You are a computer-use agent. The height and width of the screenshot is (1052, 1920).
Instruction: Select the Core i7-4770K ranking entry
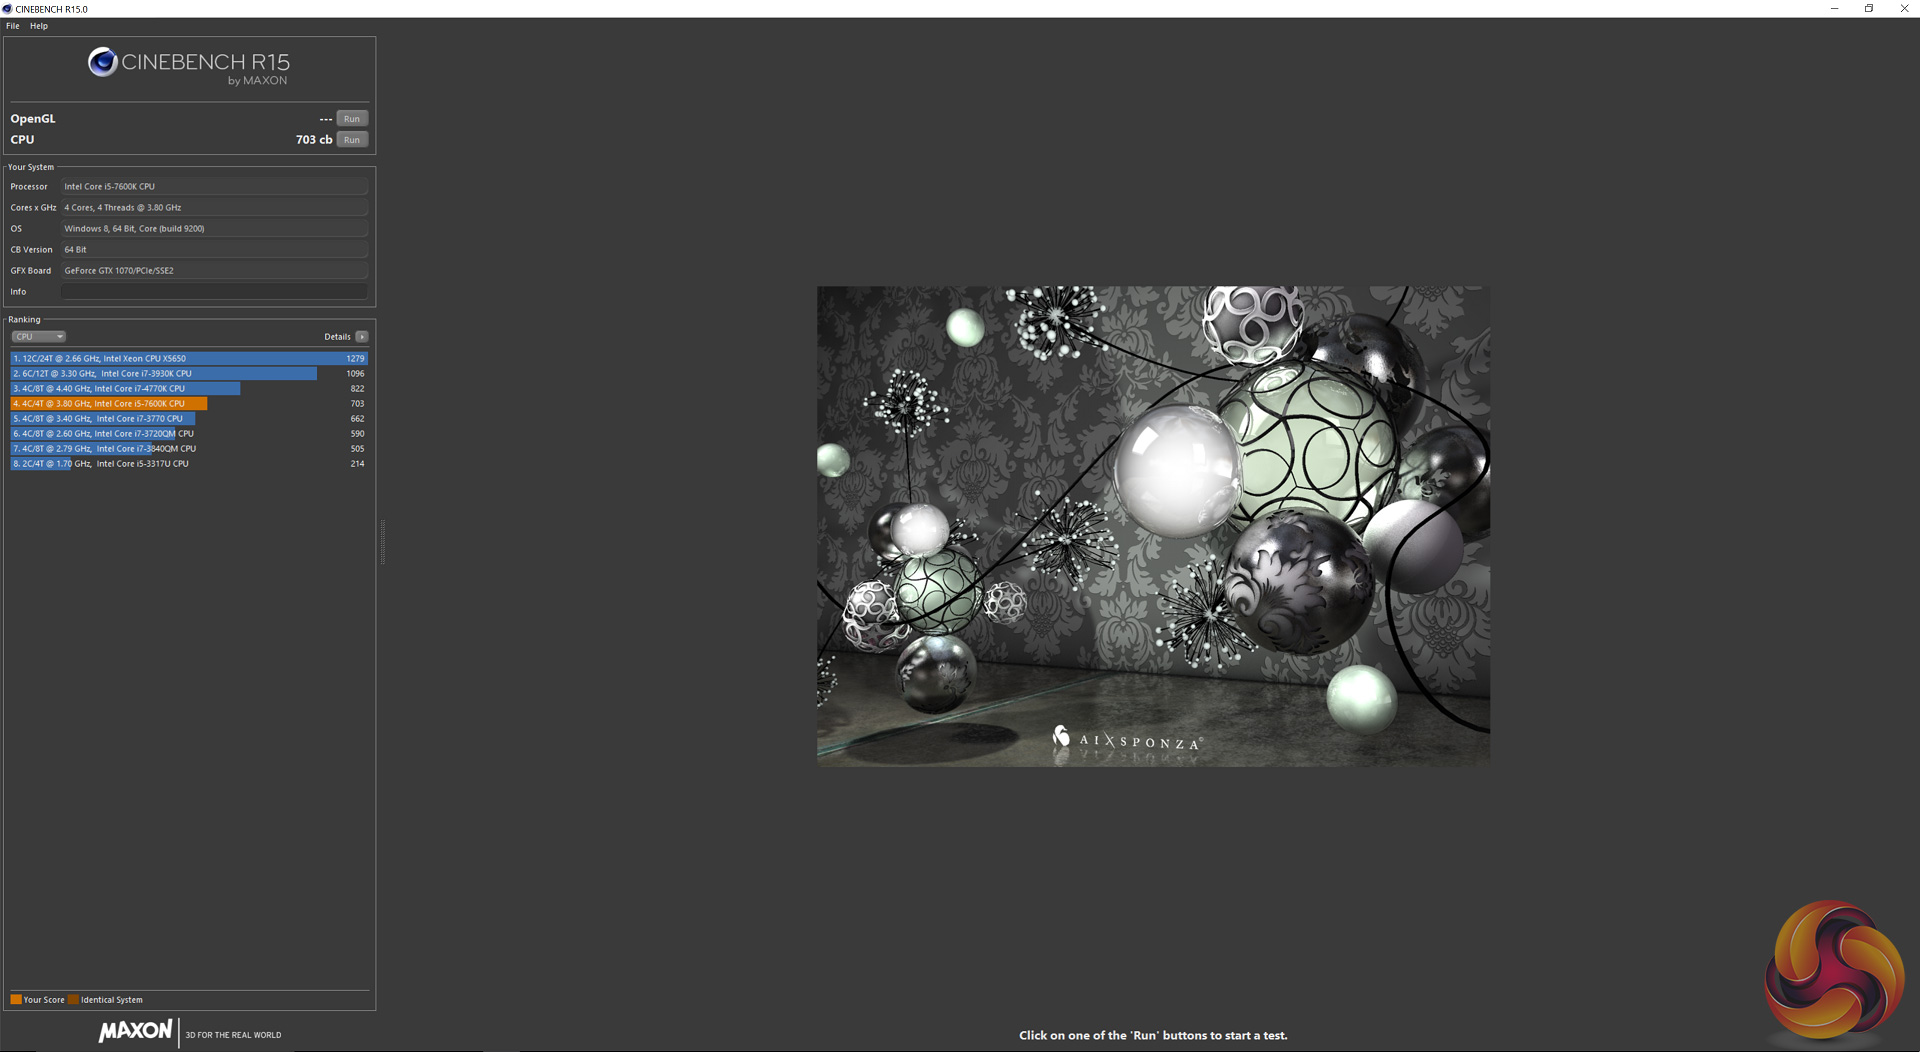pos(189,389)
